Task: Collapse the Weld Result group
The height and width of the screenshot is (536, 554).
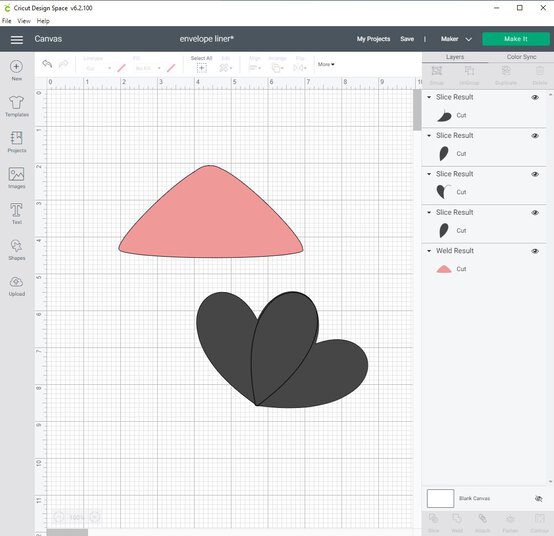Action: click(429, 251)
